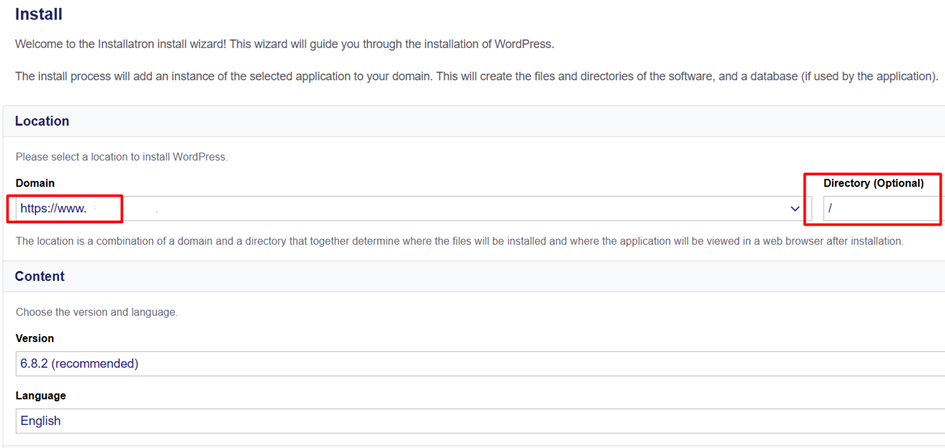Viewport: 945px width, 448px height.
Task: Click 'Choose the version and language' text
Action: [x=97, y=312]
